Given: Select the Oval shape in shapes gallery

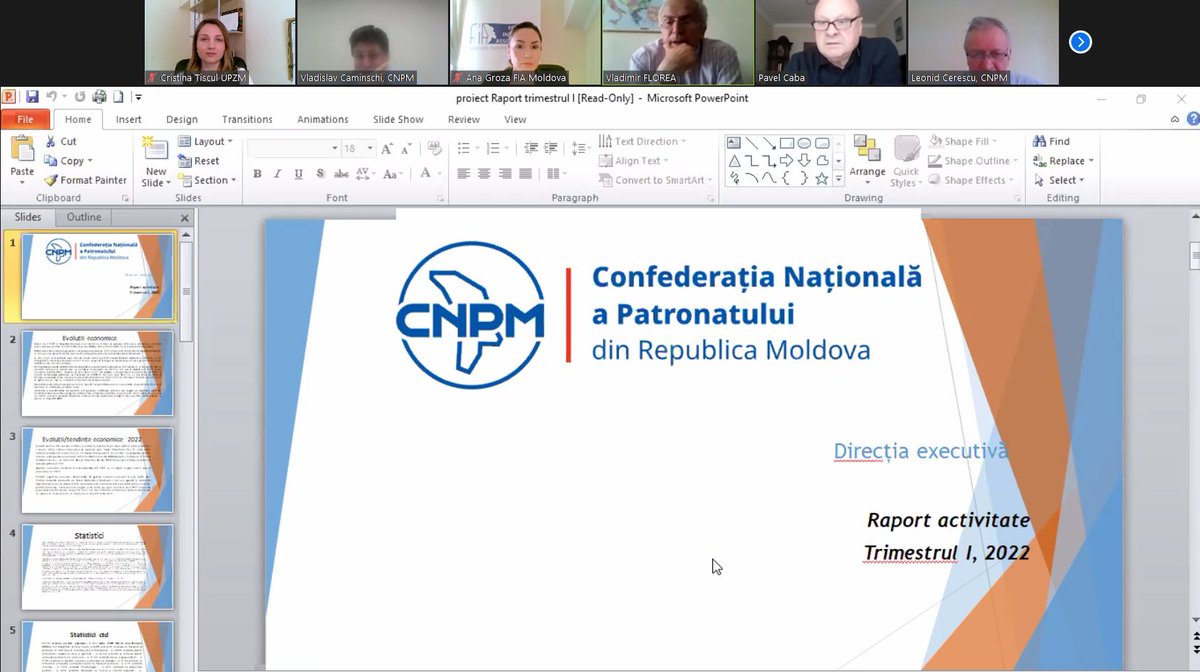Looking at the screenshot, I should click(x=804, y=143).
